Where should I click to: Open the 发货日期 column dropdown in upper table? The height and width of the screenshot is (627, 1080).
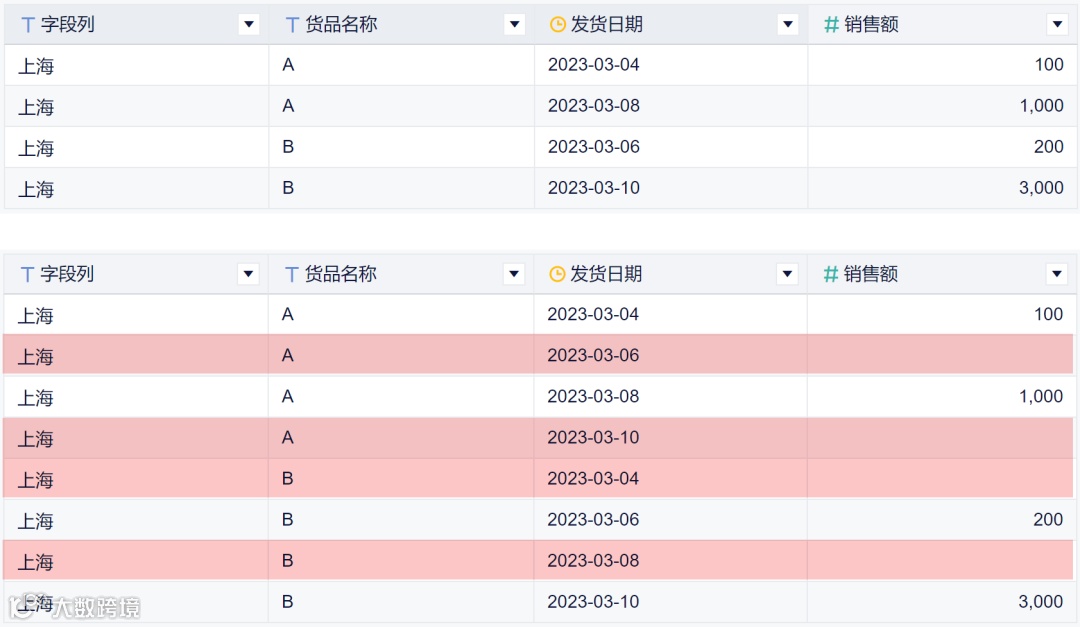tap(787, 25)
